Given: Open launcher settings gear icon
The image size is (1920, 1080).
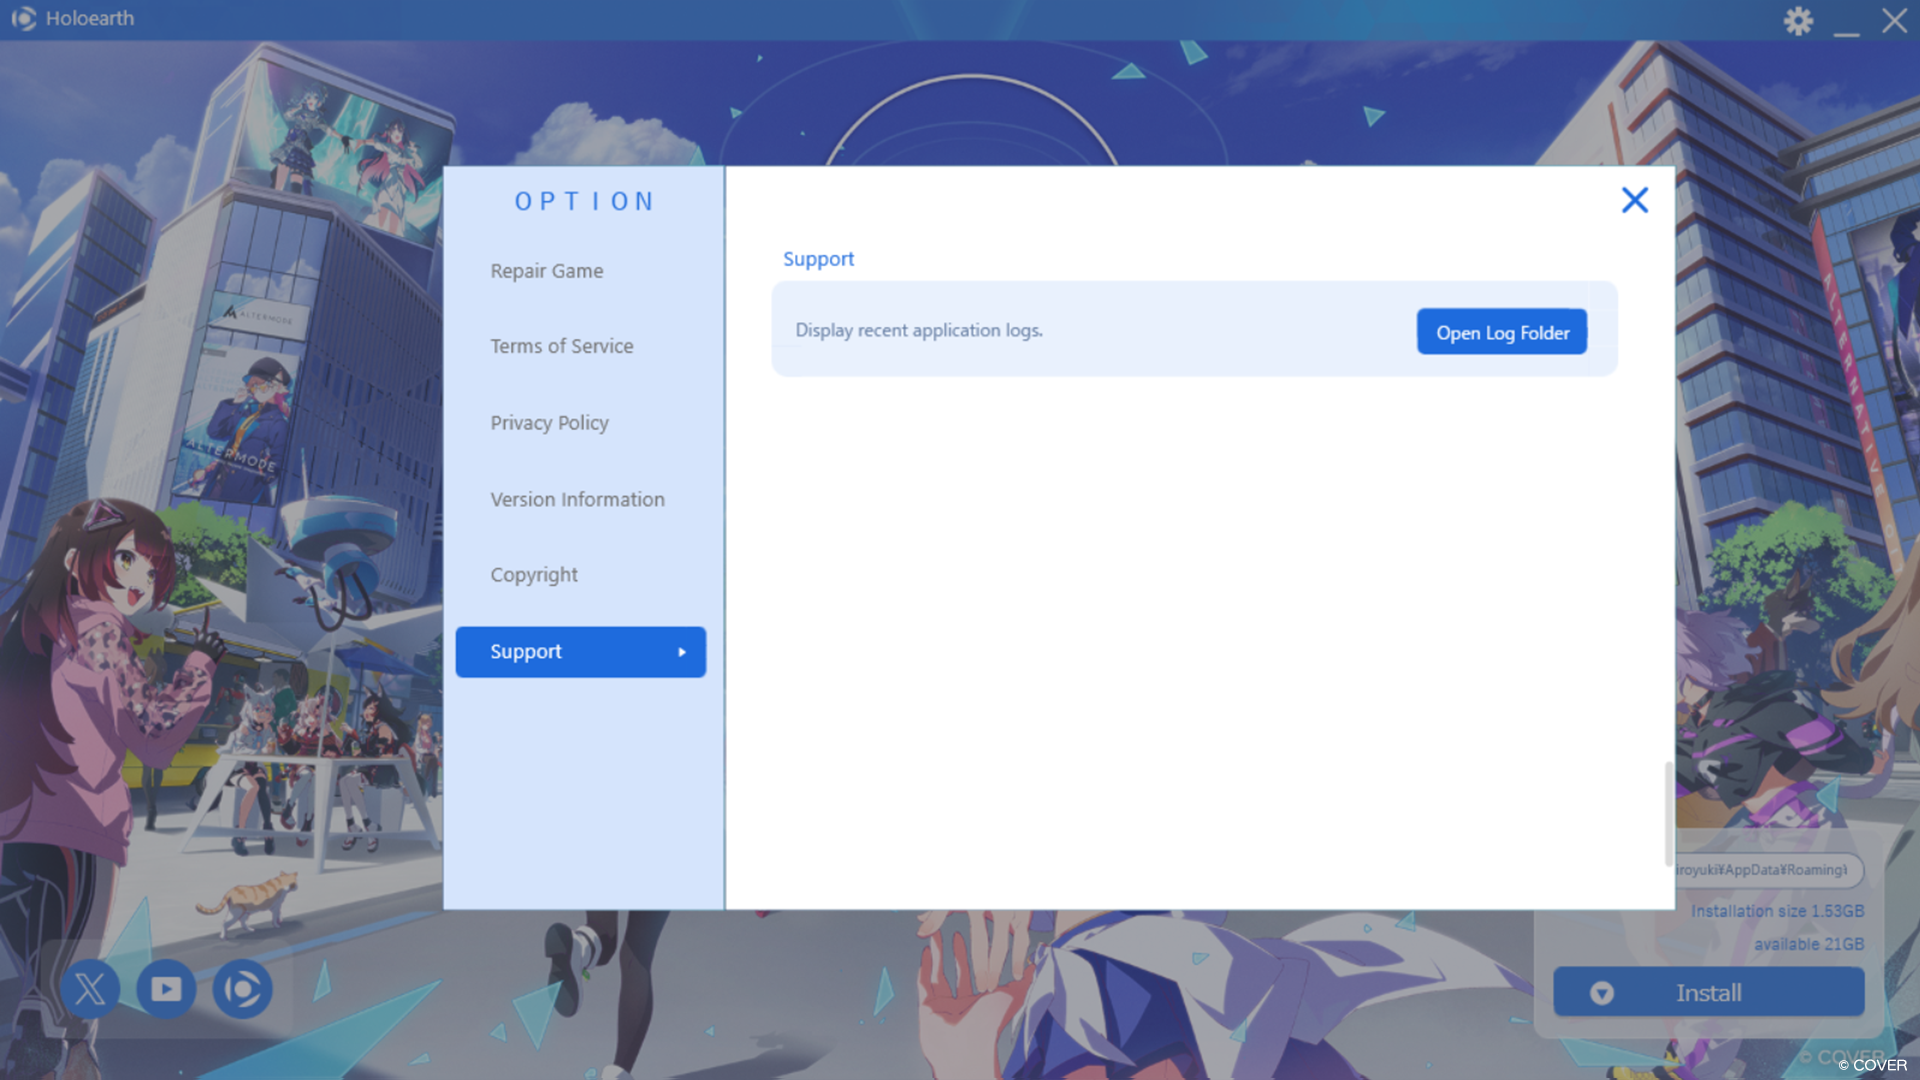Looking at the screenshot, I should click(1797, 20).
